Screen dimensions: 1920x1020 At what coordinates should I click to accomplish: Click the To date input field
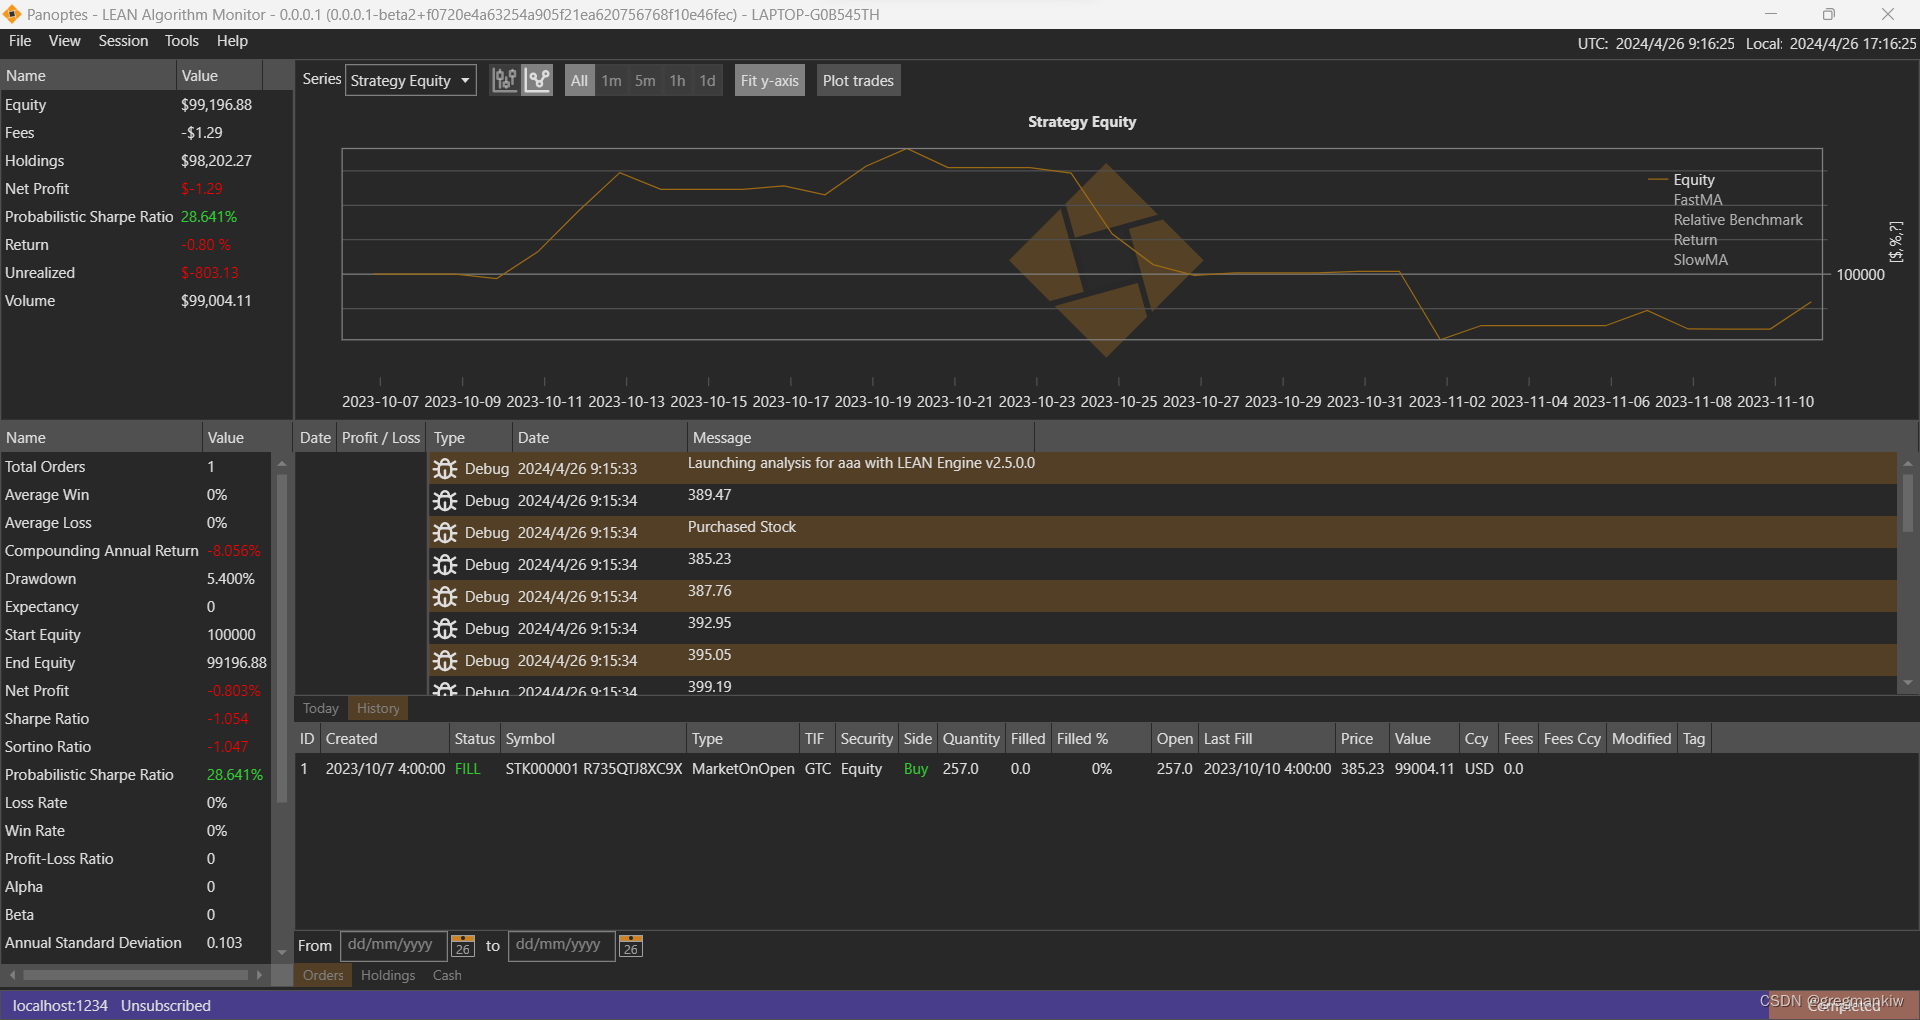562,945
